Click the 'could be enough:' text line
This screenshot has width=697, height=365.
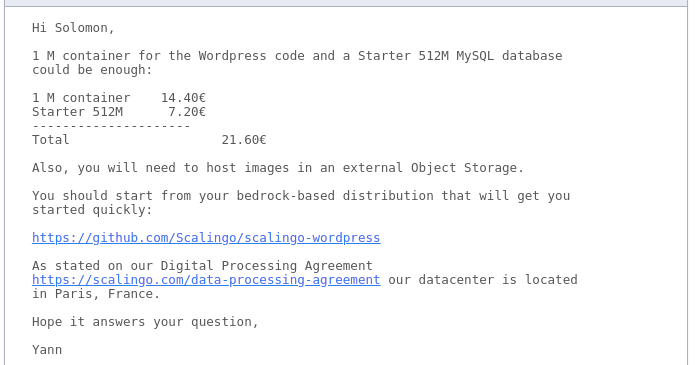[92, 70]
